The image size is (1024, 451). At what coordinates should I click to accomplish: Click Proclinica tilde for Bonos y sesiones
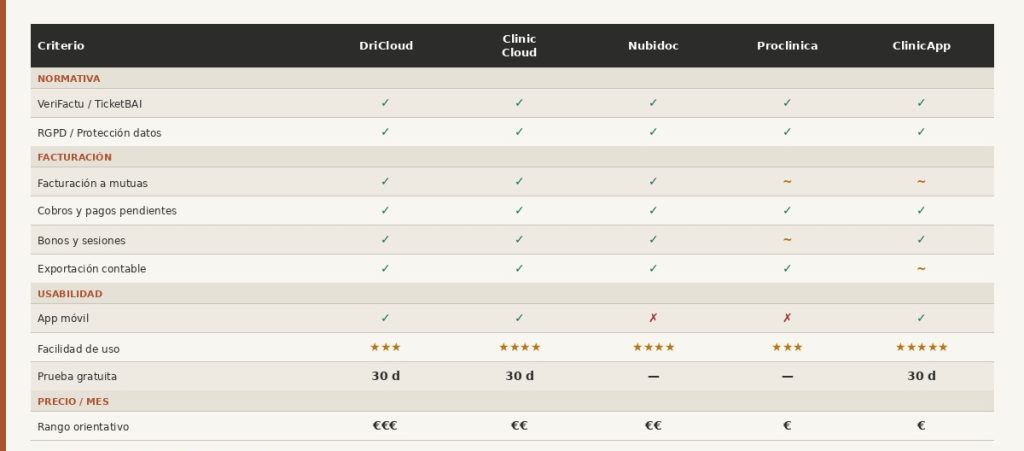[x=787, y=240]
